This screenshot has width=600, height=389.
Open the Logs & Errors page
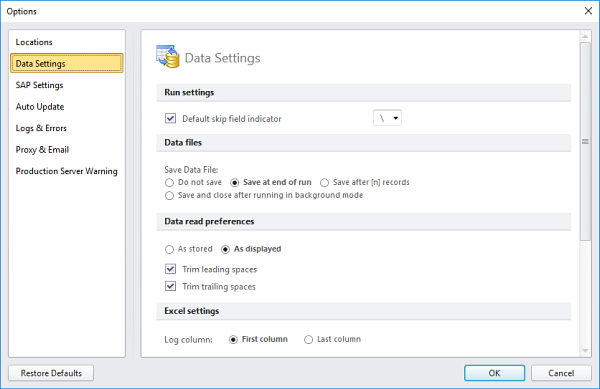[x=41, y=128]
